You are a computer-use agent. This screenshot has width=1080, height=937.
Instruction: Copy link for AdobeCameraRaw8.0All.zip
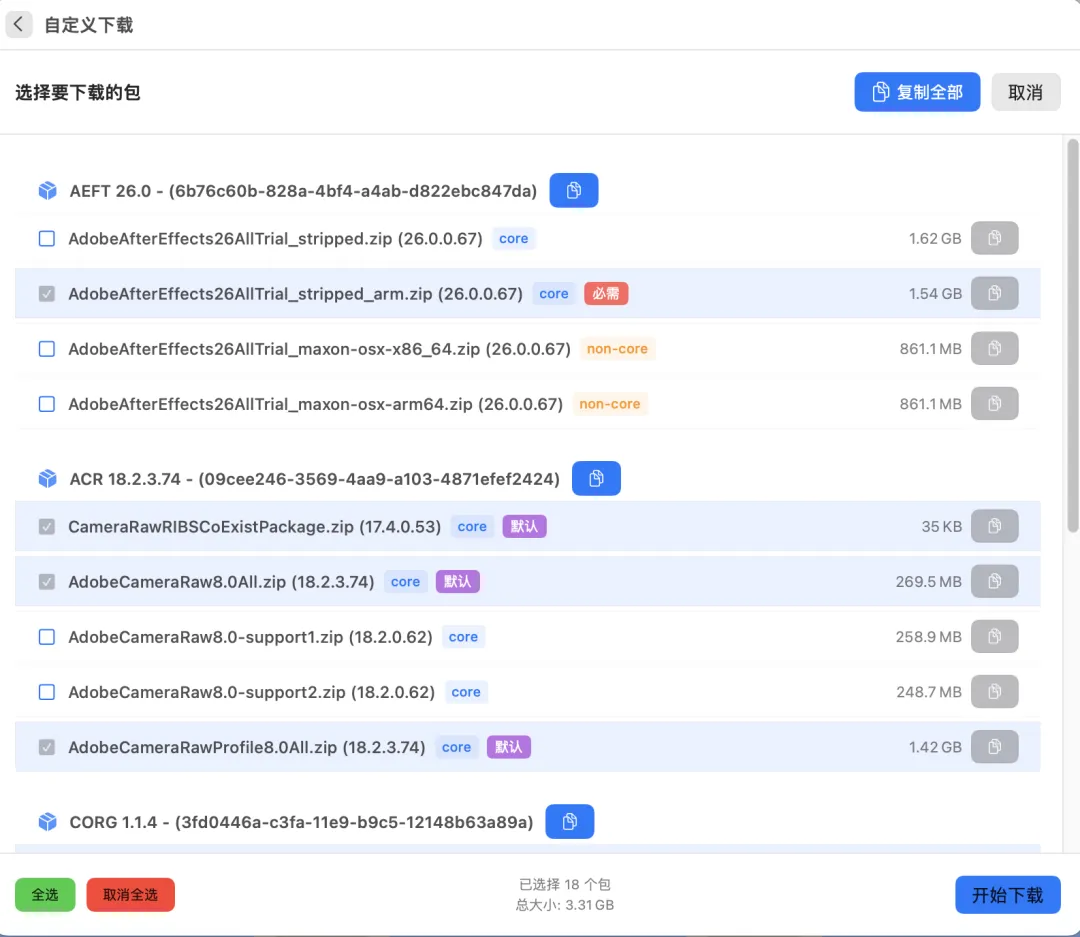[994, 581]
